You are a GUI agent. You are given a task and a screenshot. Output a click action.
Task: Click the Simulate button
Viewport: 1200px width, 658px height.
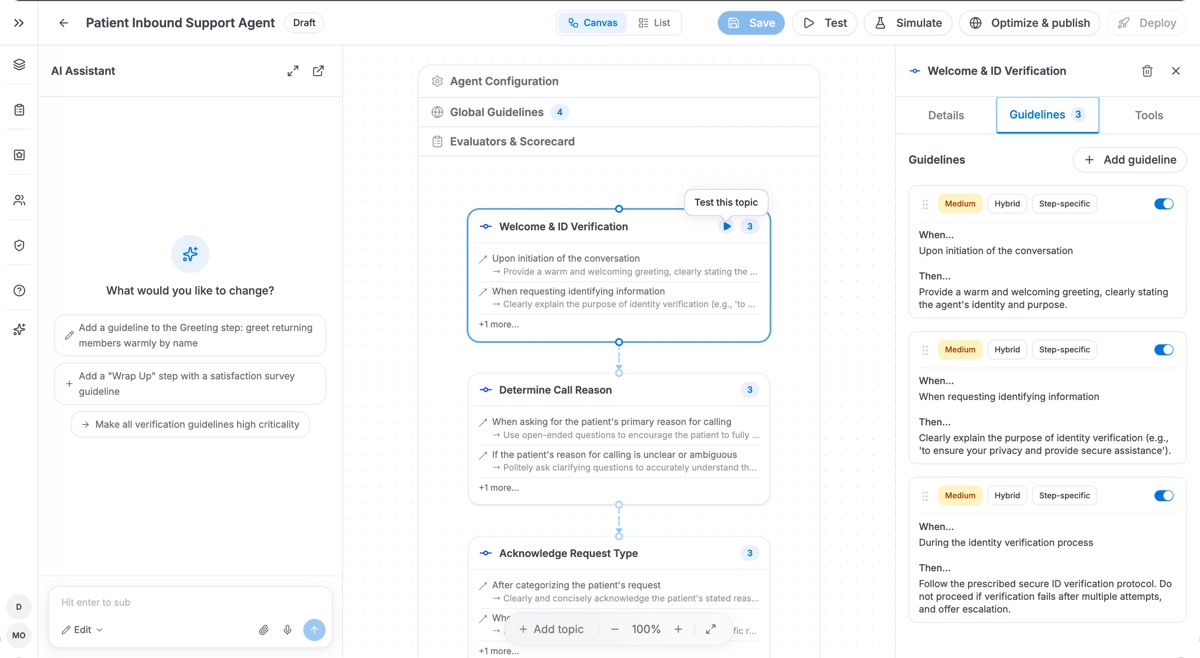tap(908, 23)
